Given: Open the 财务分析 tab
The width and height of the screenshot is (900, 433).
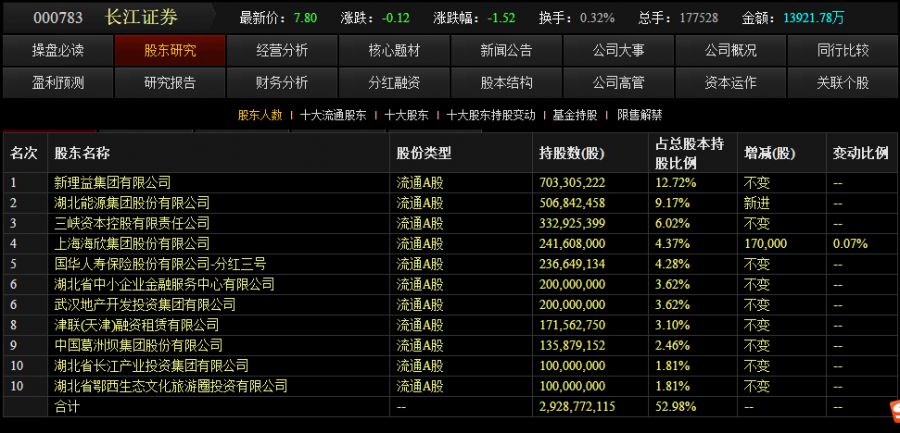Looking at the screenshot, I should click(x=282, y=83).
